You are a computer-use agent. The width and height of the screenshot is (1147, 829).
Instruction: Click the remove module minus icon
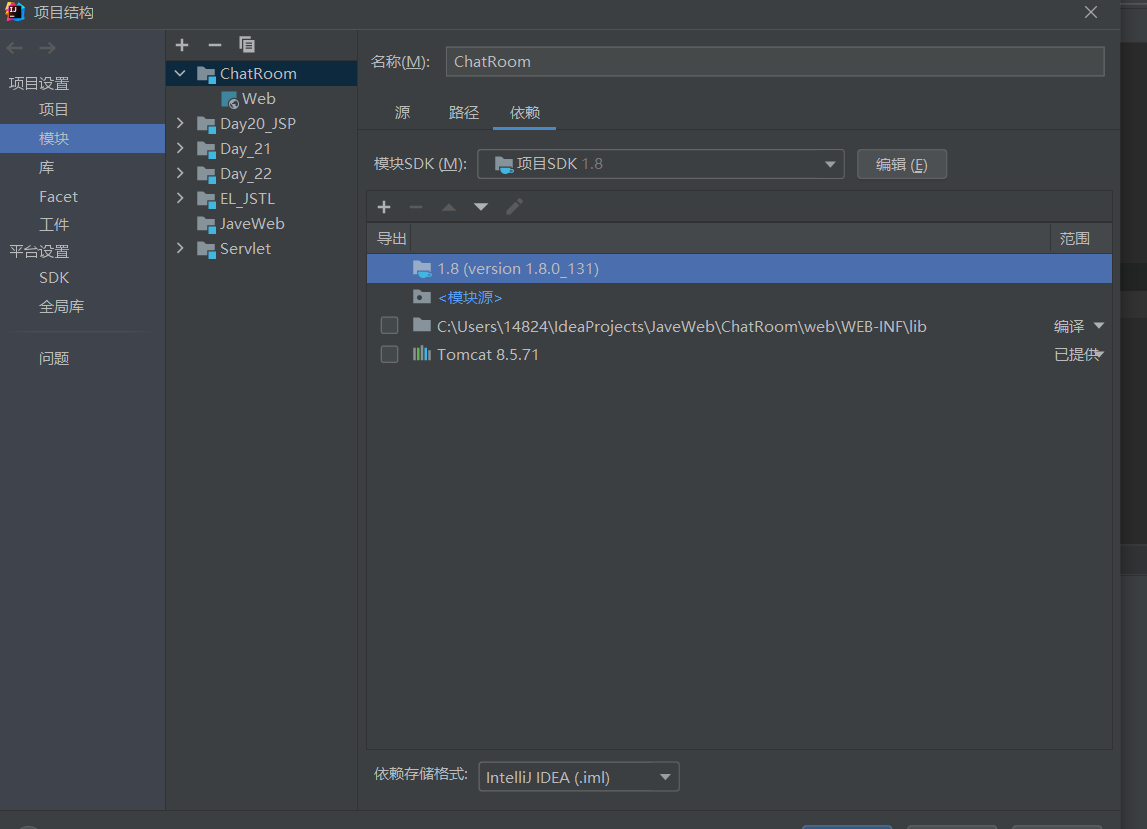click(x=214, y=45)
